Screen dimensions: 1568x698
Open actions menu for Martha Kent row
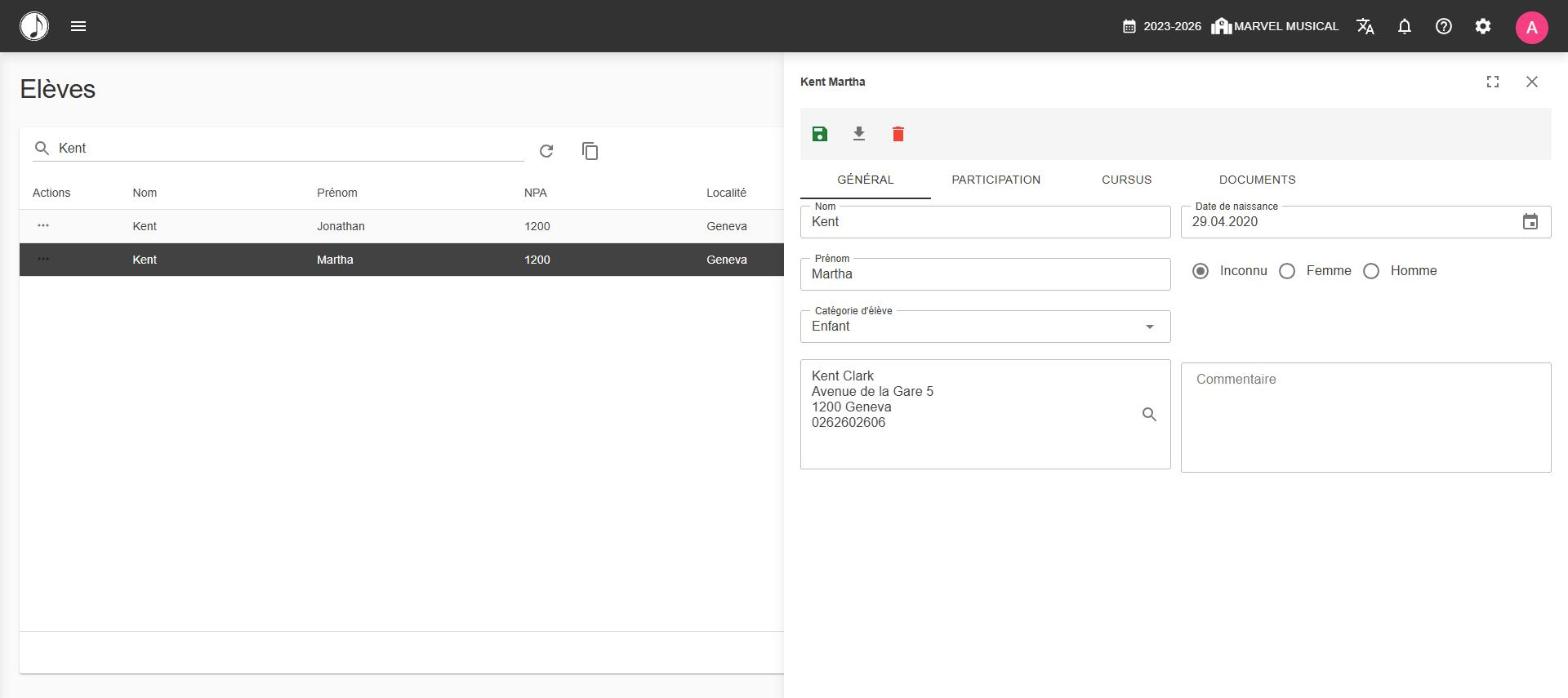[43, 260]
